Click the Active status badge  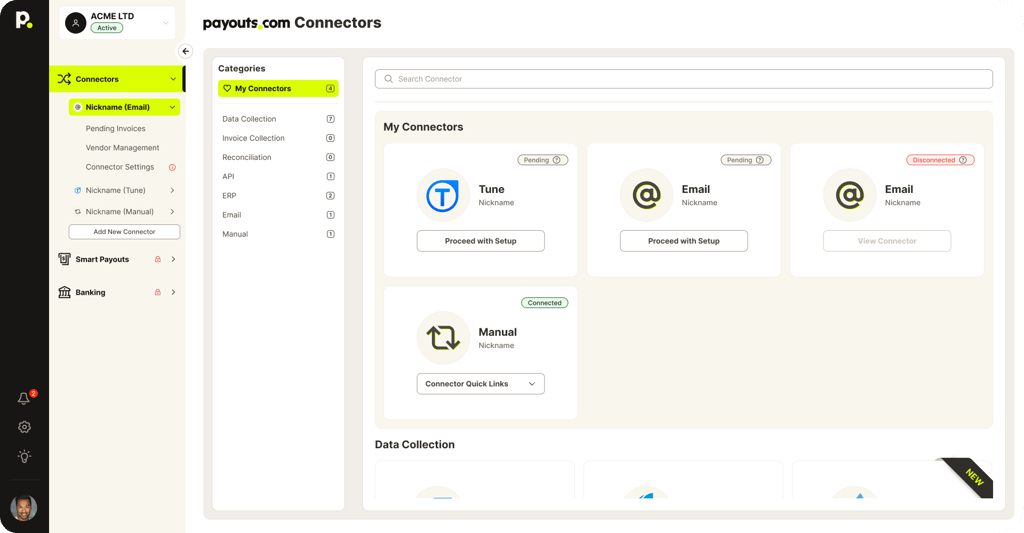click(106, 28)
